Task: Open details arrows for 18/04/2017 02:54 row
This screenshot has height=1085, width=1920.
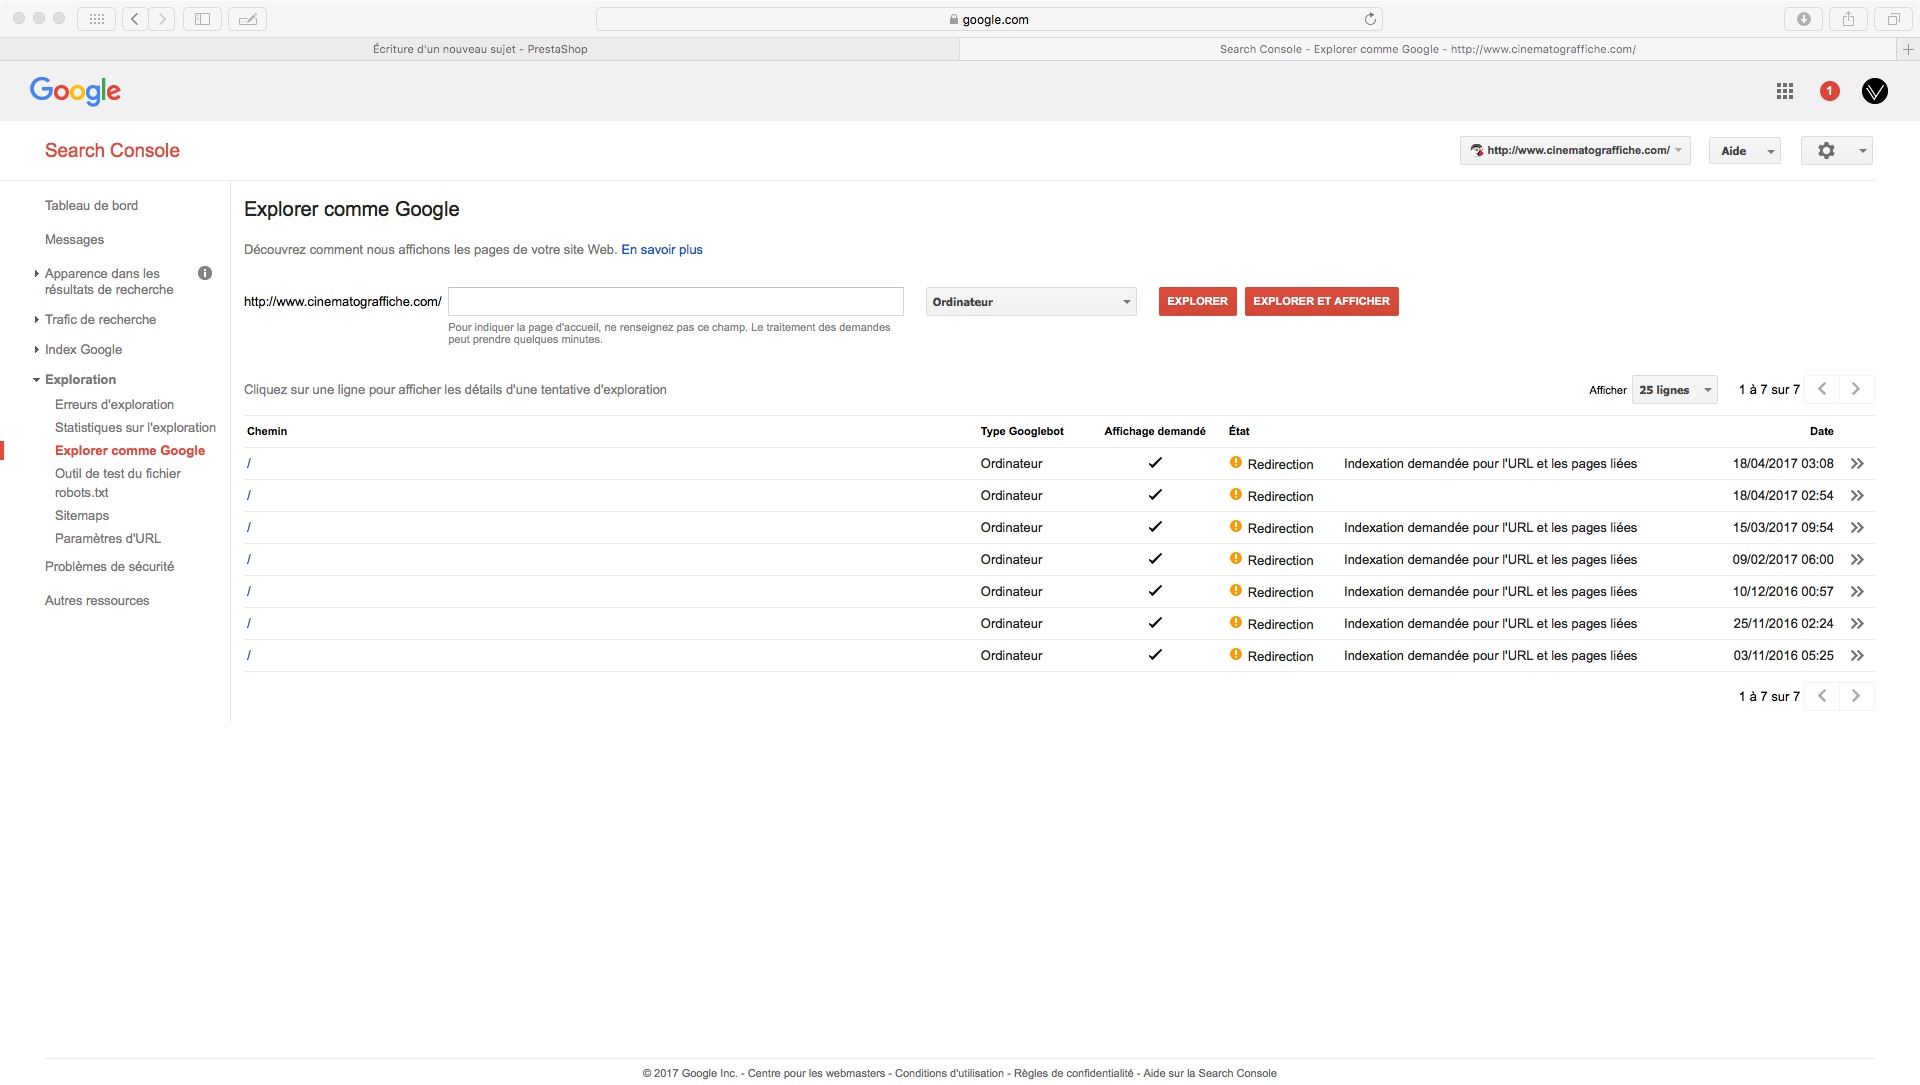Action: (x=1857, y=496)
